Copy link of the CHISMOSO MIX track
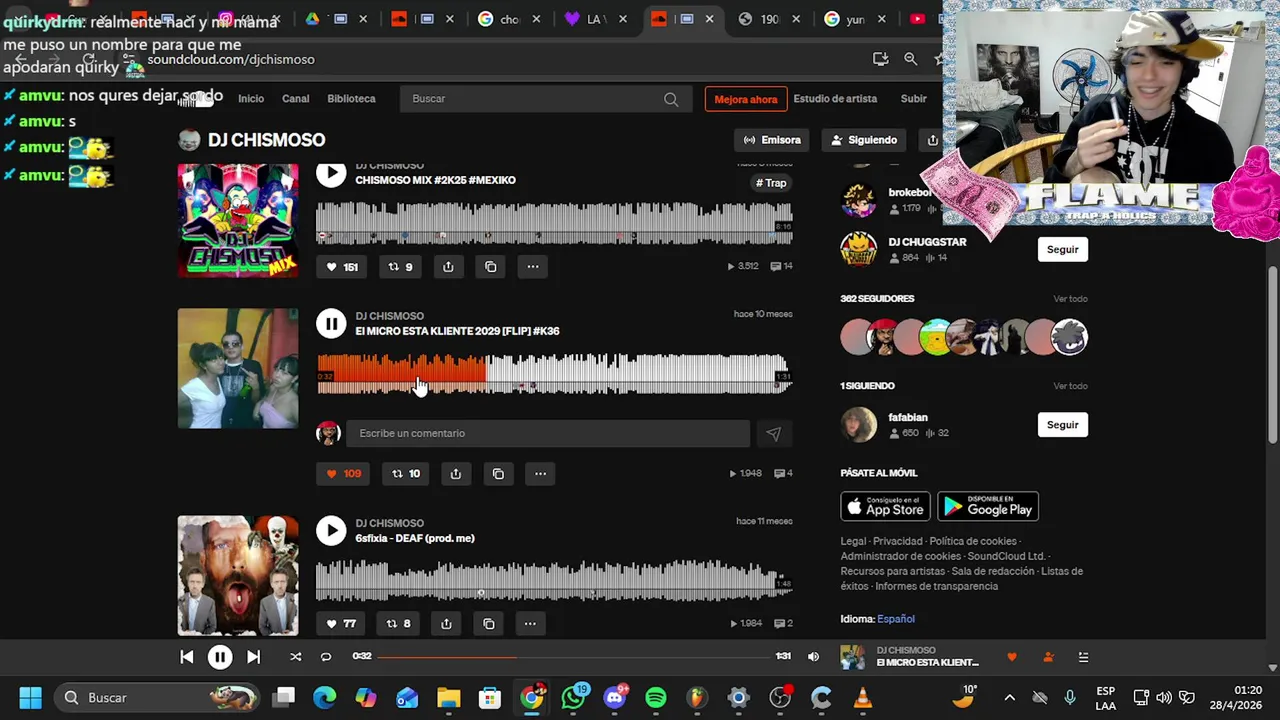The height and width of the screenshot is (720, 1280). pos(491,267)
